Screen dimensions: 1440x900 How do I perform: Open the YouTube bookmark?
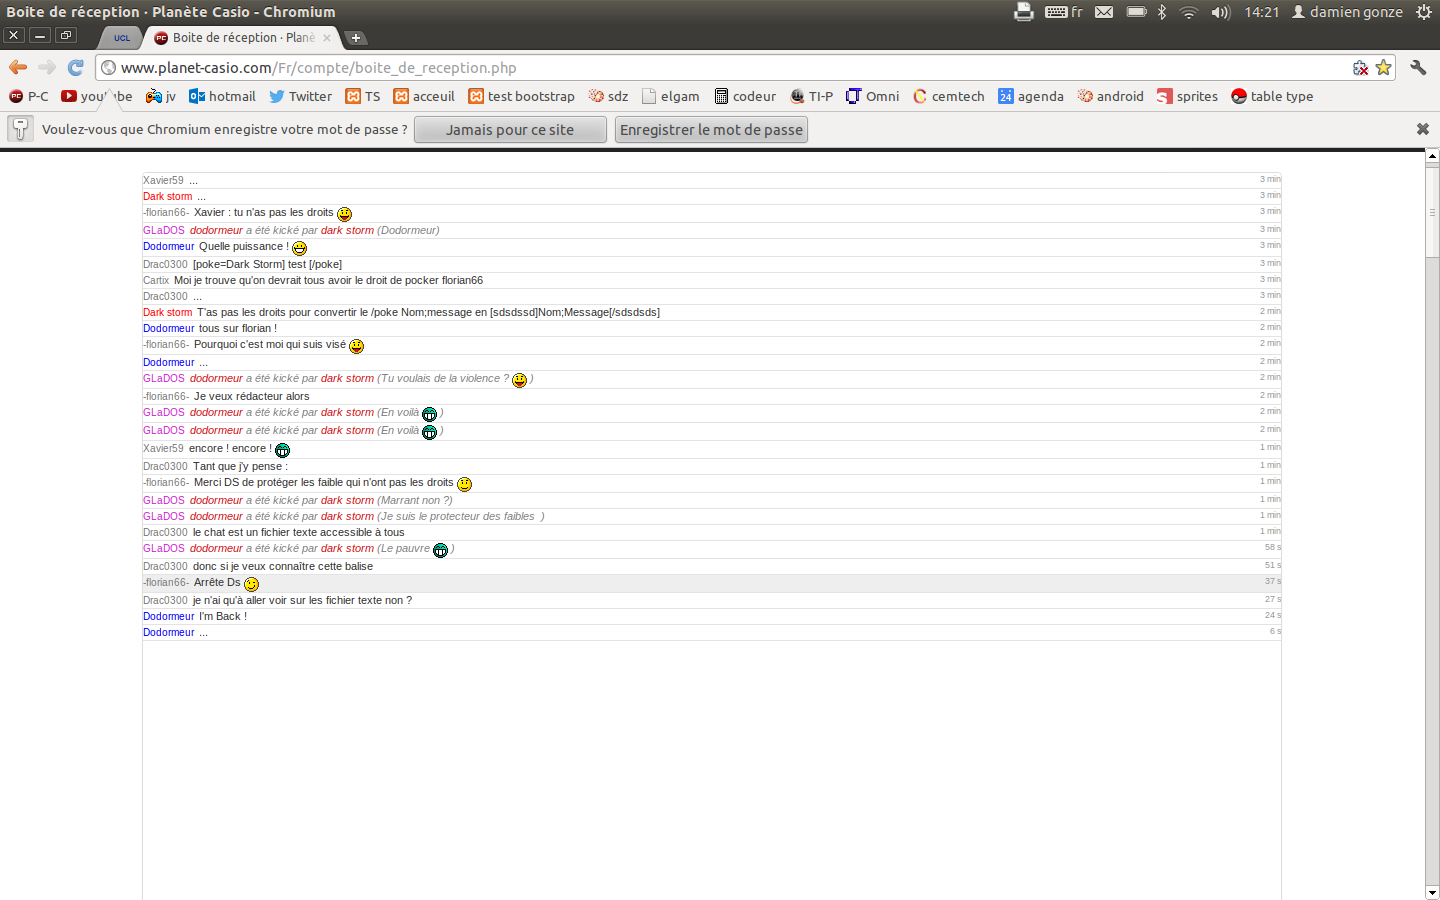pyautogui.click(x=96, y=96)
